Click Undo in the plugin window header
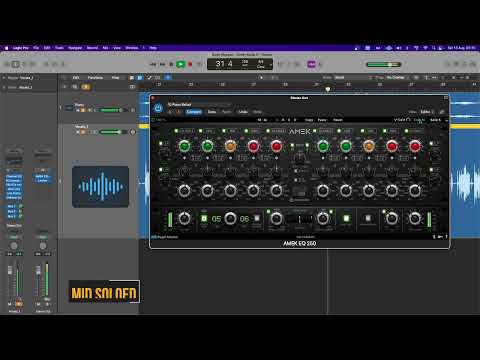The height and width of the screenshot is (360, 480). (243, 112)
